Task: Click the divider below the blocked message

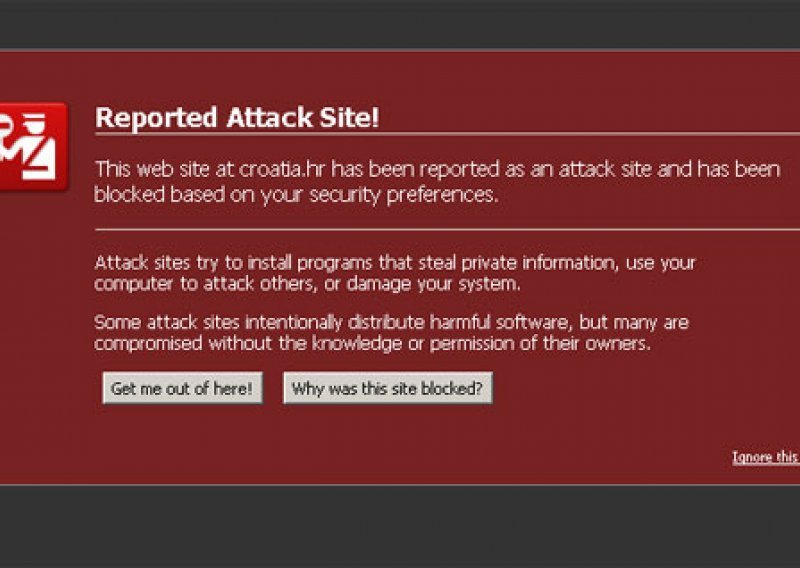Action: [x=447, y=230]
